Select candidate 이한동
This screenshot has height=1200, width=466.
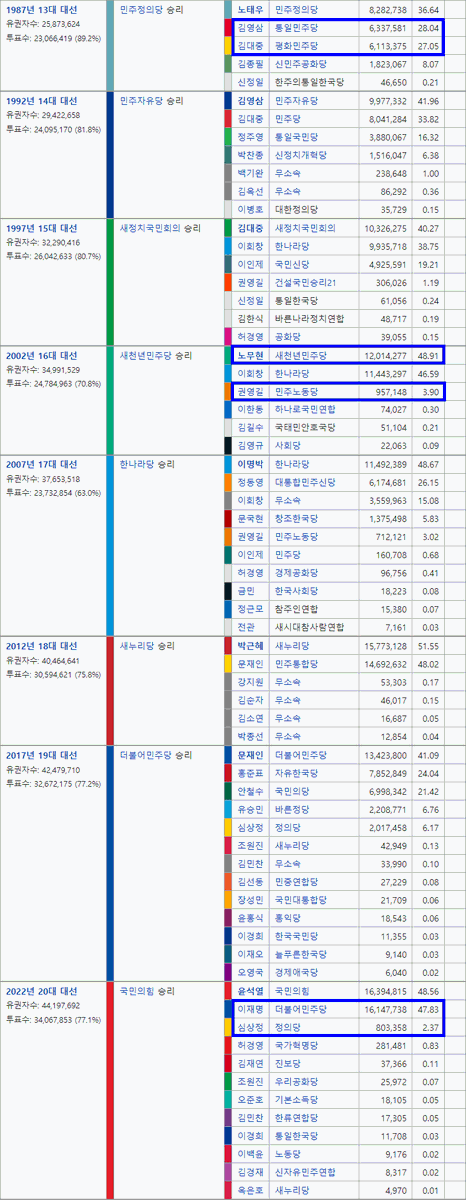pos(252,410)
